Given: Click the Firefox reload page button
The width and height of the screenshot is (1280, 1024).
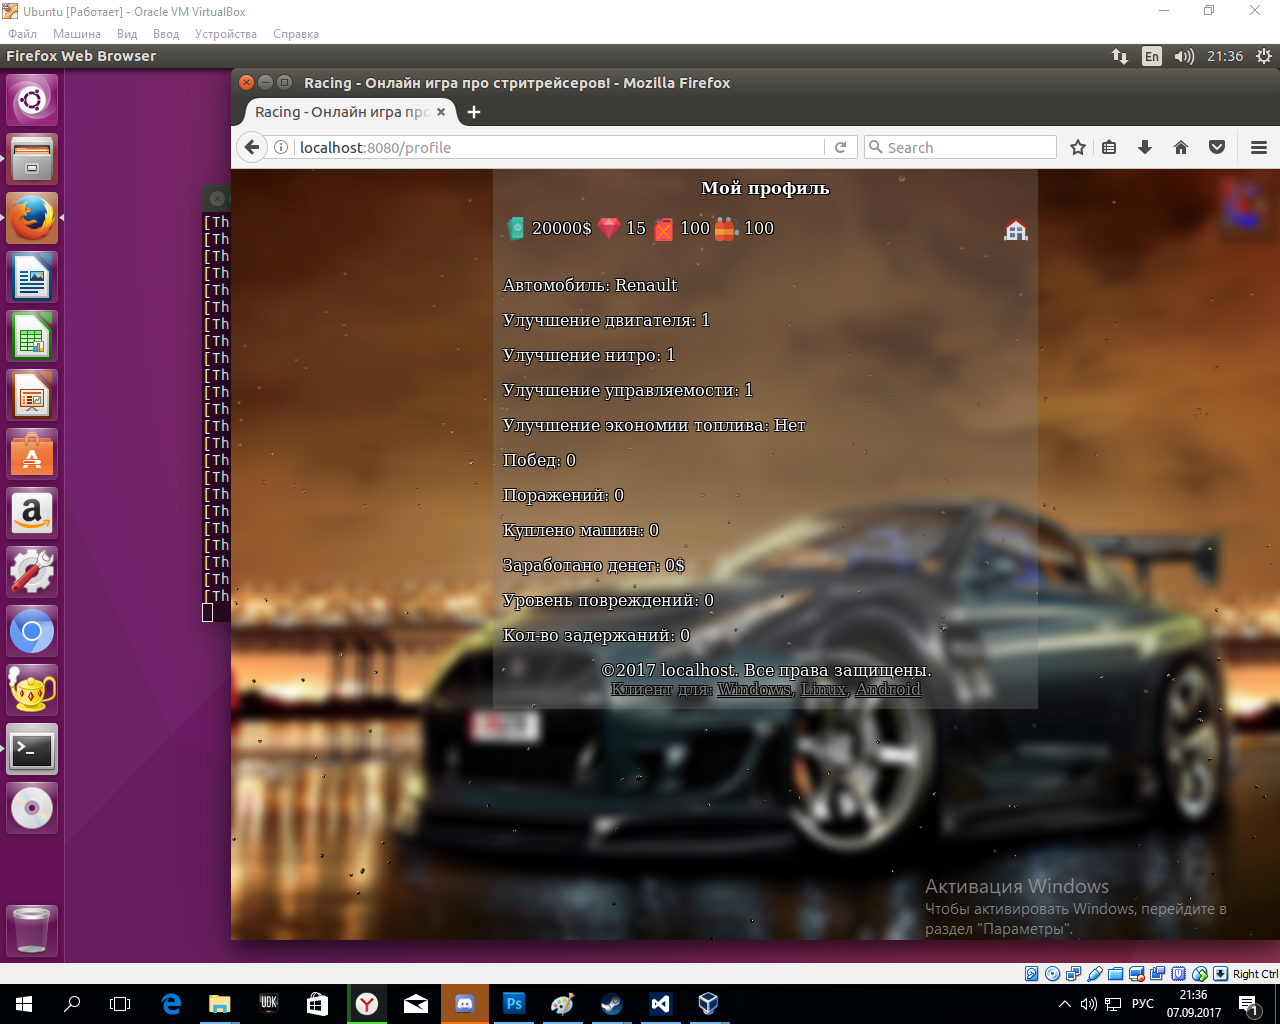Looking at the screenshot, I should click(x=840, y=147).
